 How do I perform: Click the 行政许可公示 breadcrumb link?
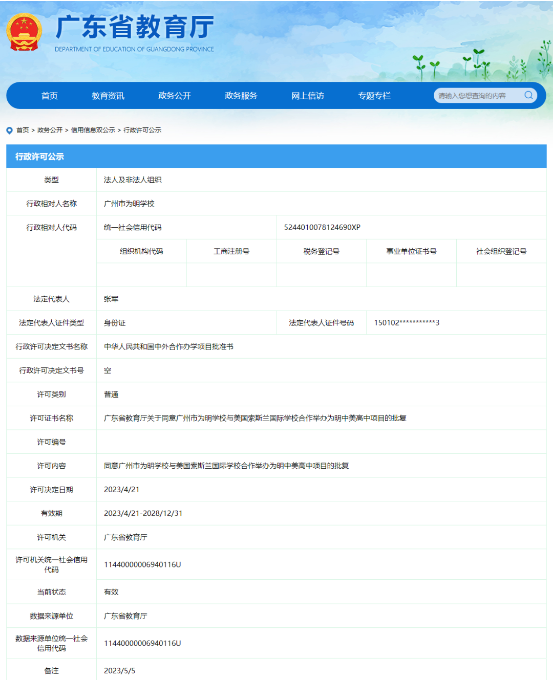tap(143, 130)
